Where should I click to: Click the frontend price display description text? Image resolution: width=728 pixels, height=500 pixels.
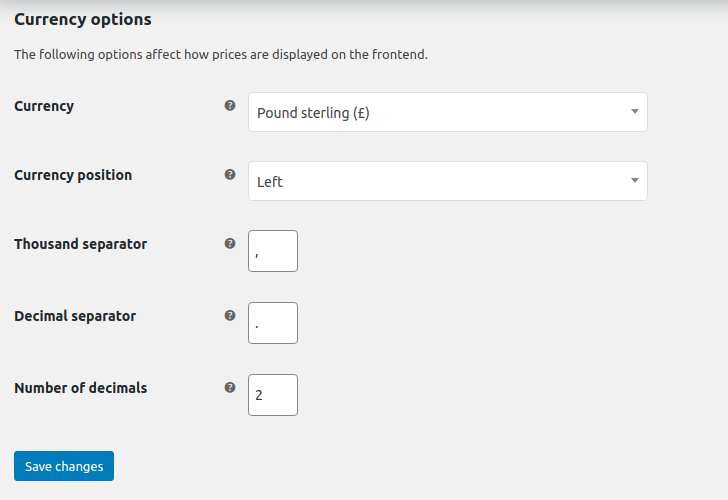pos(221,55)
